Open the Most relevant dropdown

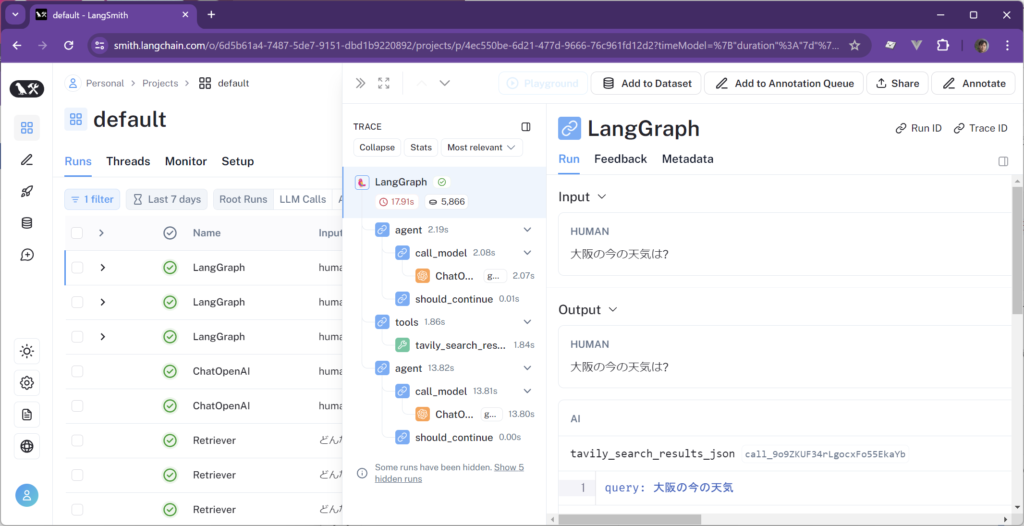(482, 147)
